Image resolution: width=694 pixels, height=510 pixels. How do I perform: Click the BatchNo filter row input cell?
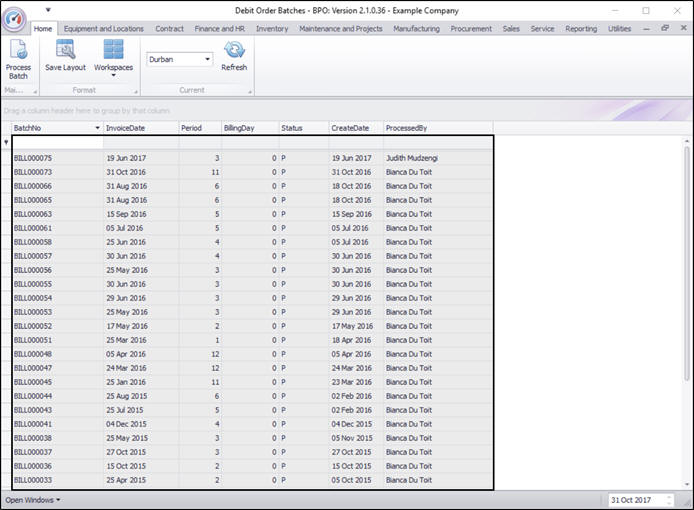click(x=55, y=142)
